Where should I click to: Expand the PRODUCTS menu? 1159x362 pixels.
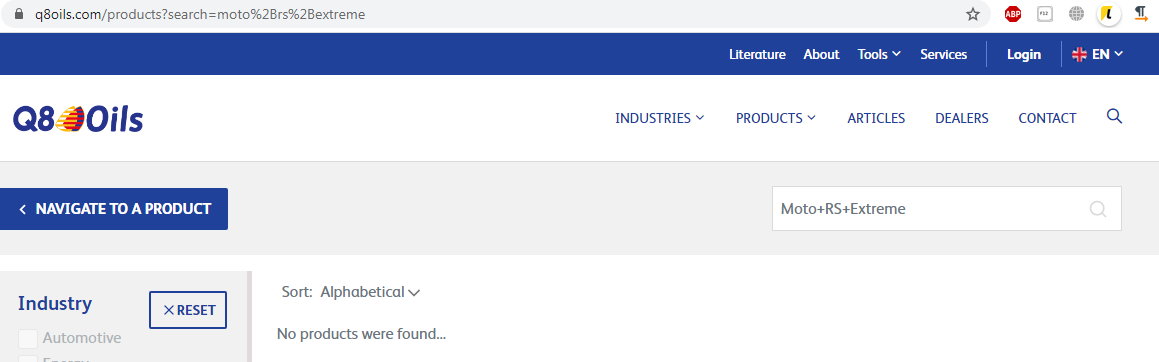(x=776, y=118)
